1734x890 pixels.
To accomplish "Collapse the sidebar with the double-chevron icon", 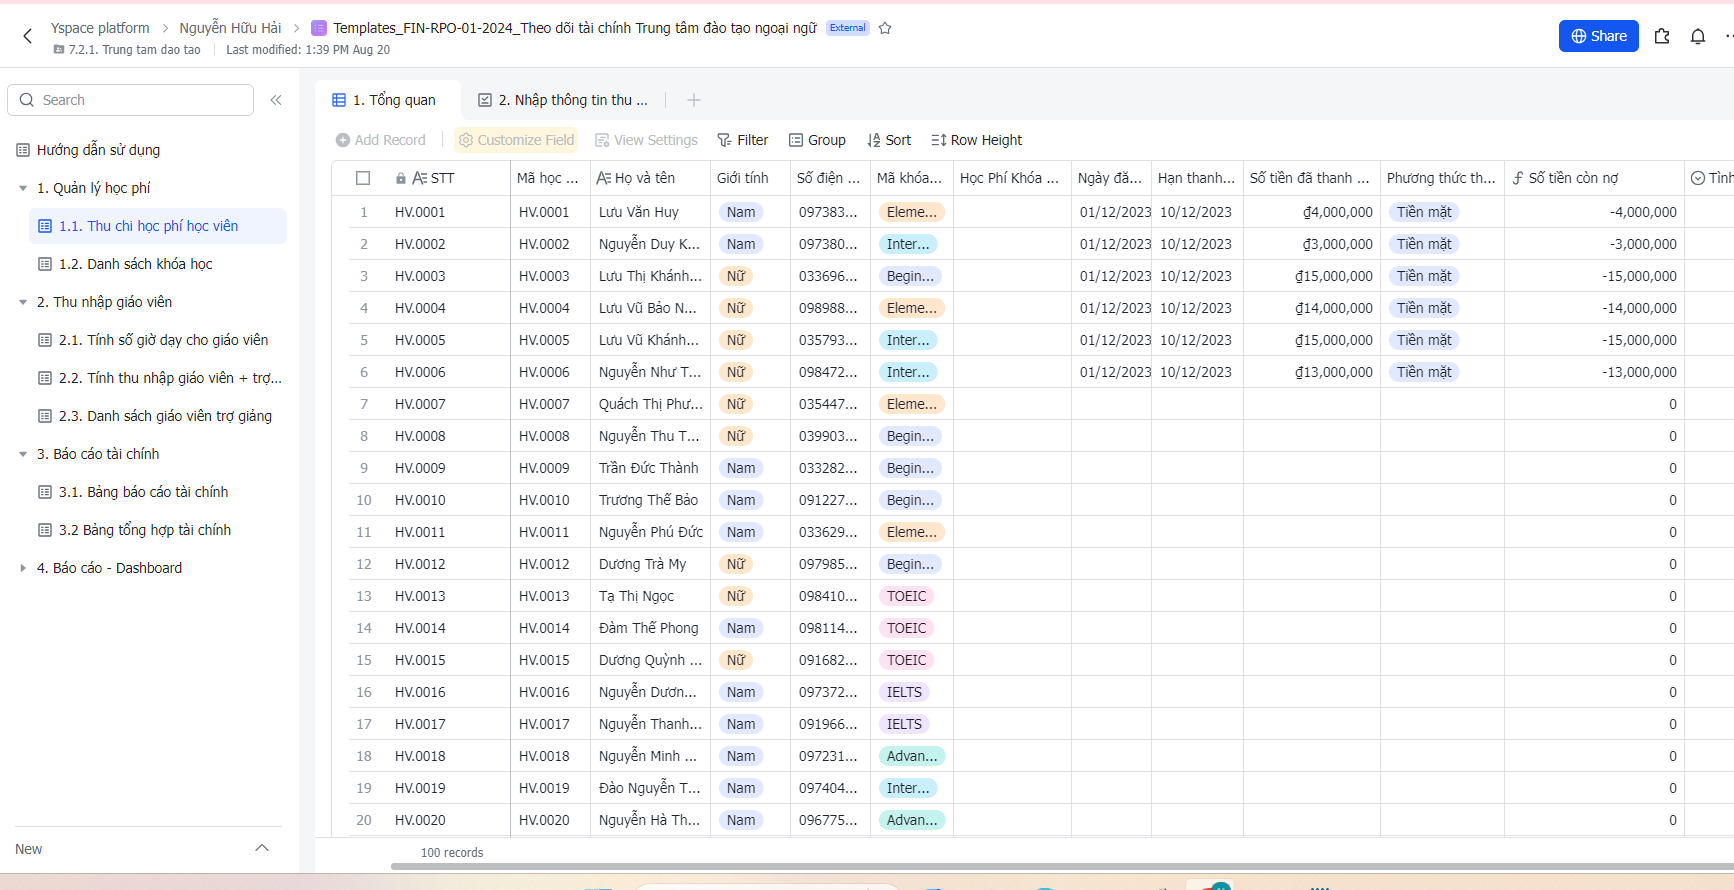I will click(x=276, y=100).
